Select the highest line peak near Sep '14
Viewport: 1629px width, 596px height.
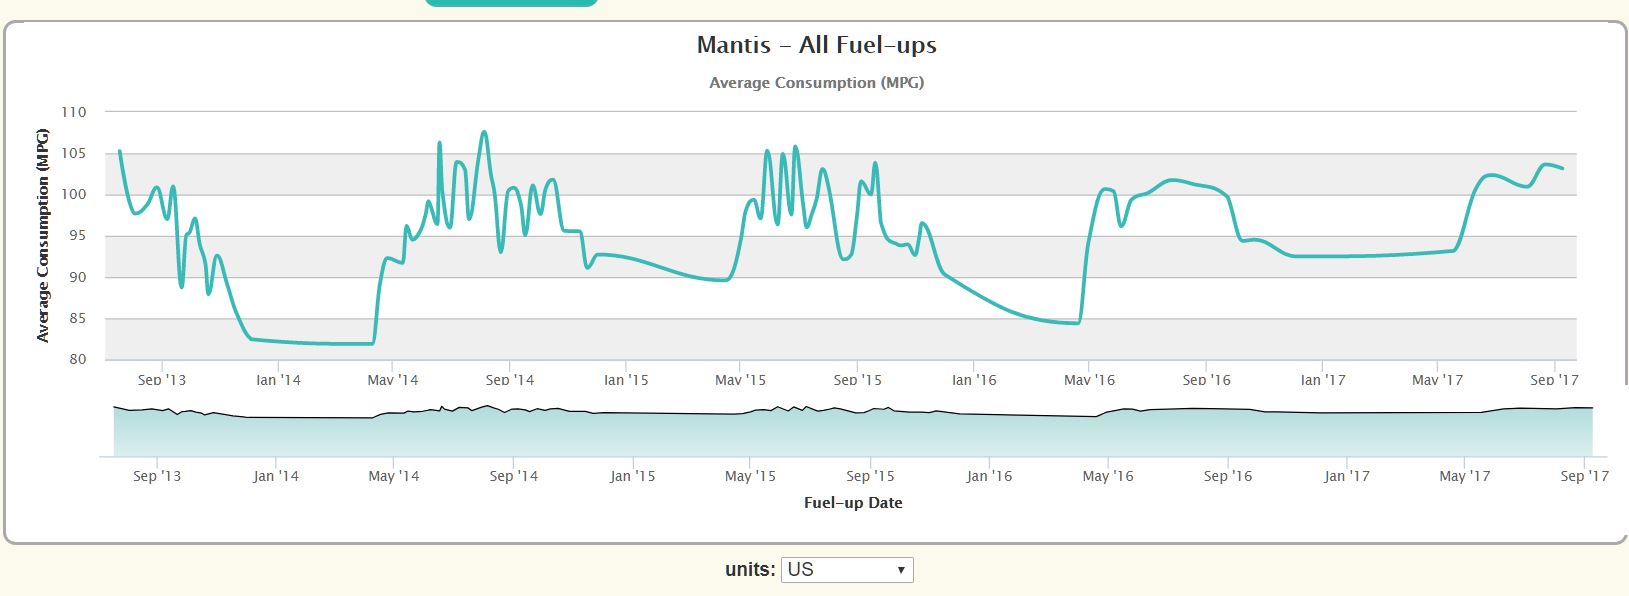pos(484,132)
